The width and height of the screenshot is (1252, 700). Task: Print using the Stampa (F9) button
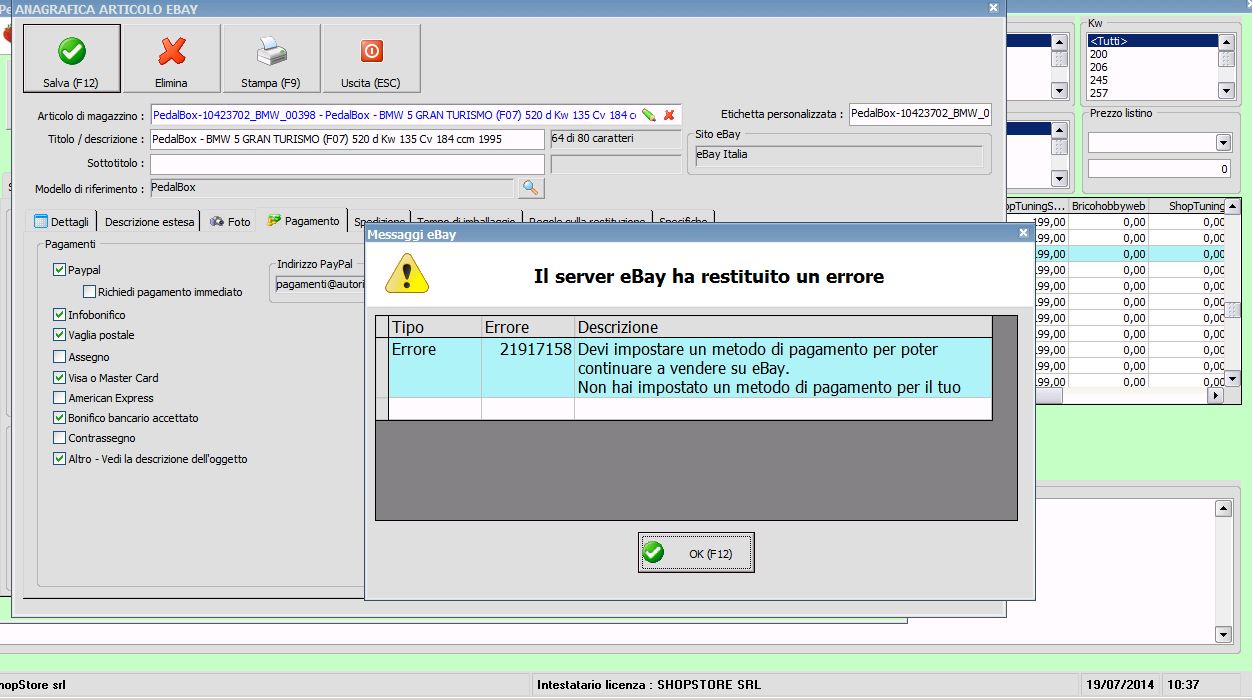[x=271, y=58]
